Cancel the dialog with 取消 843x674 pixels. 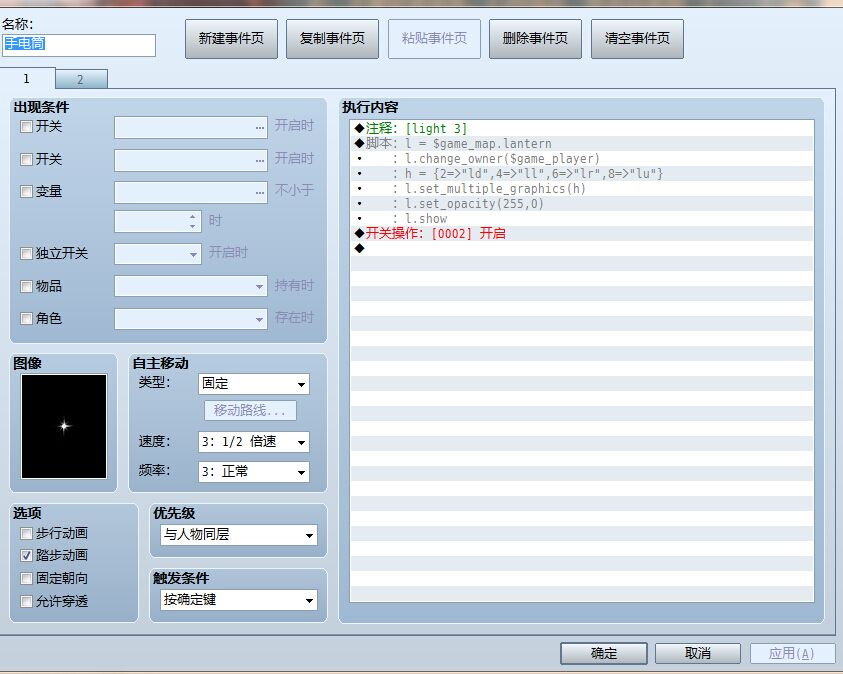click(698, 654)
